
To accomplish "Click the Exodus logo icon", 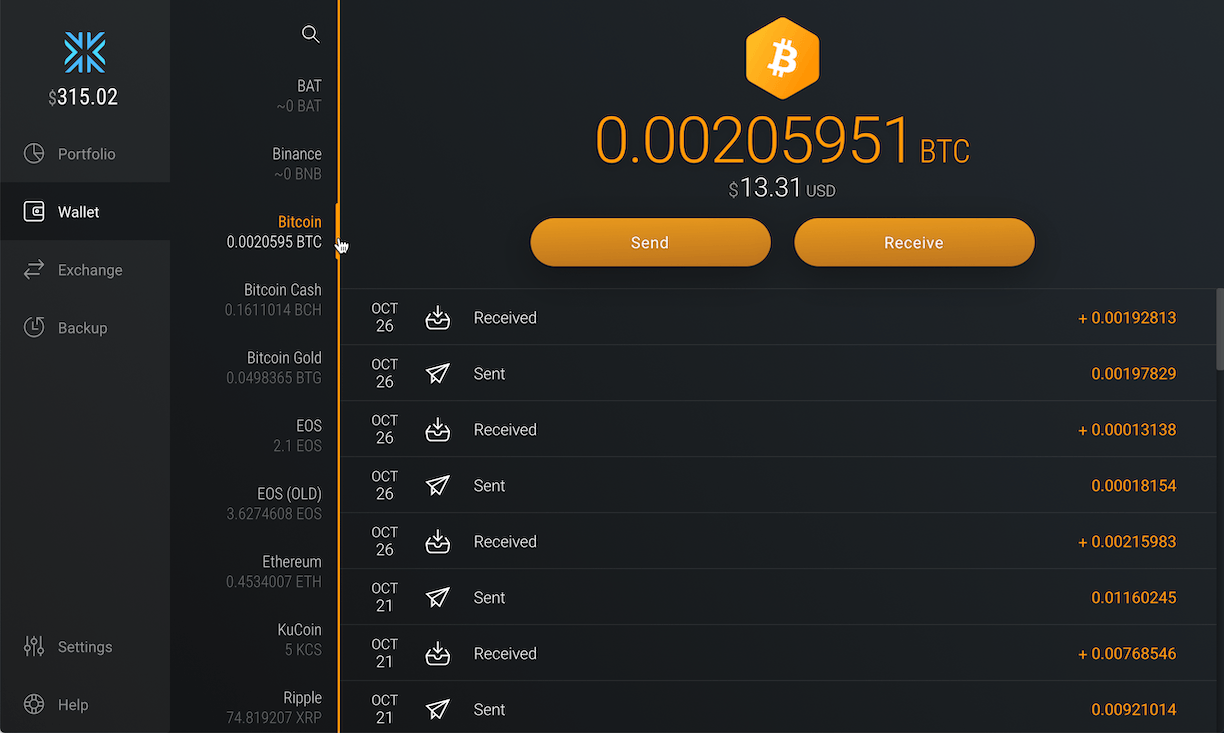I will tap(85, 52).
